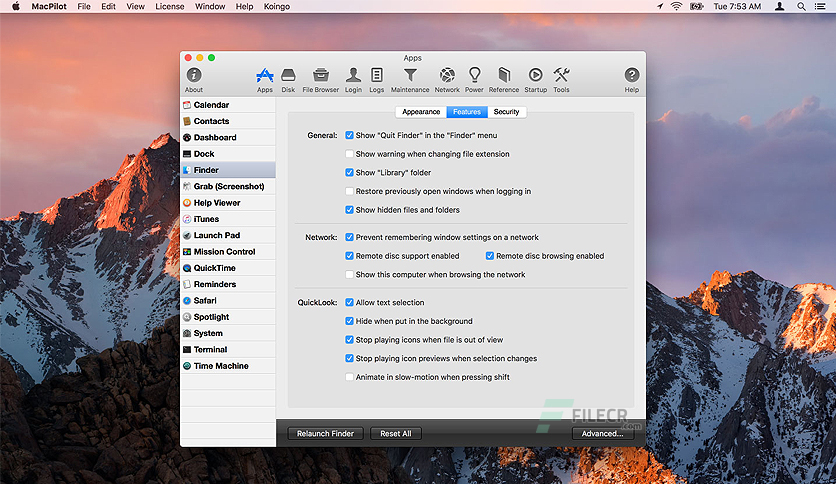Open Wi-Fi status in the menu bar
Viewport: 836px width, 484px height.
[x=677, y=6]
